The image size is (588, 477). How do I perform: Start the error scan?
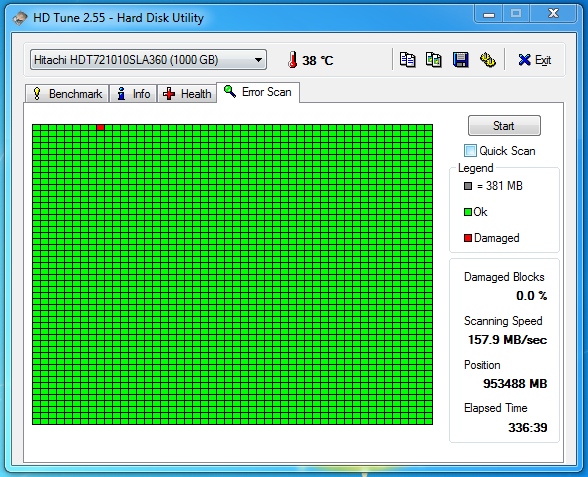(x=504, y=126)
